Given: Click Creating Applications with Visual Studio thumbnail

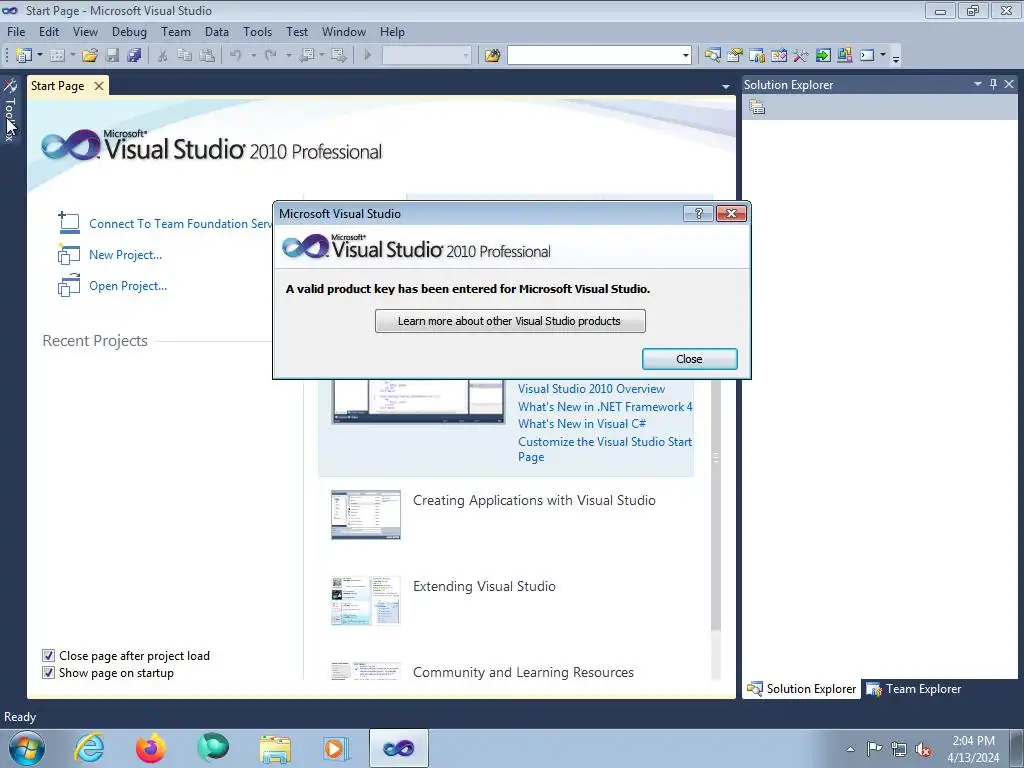Looking at the screenshot, I should 366,515.
